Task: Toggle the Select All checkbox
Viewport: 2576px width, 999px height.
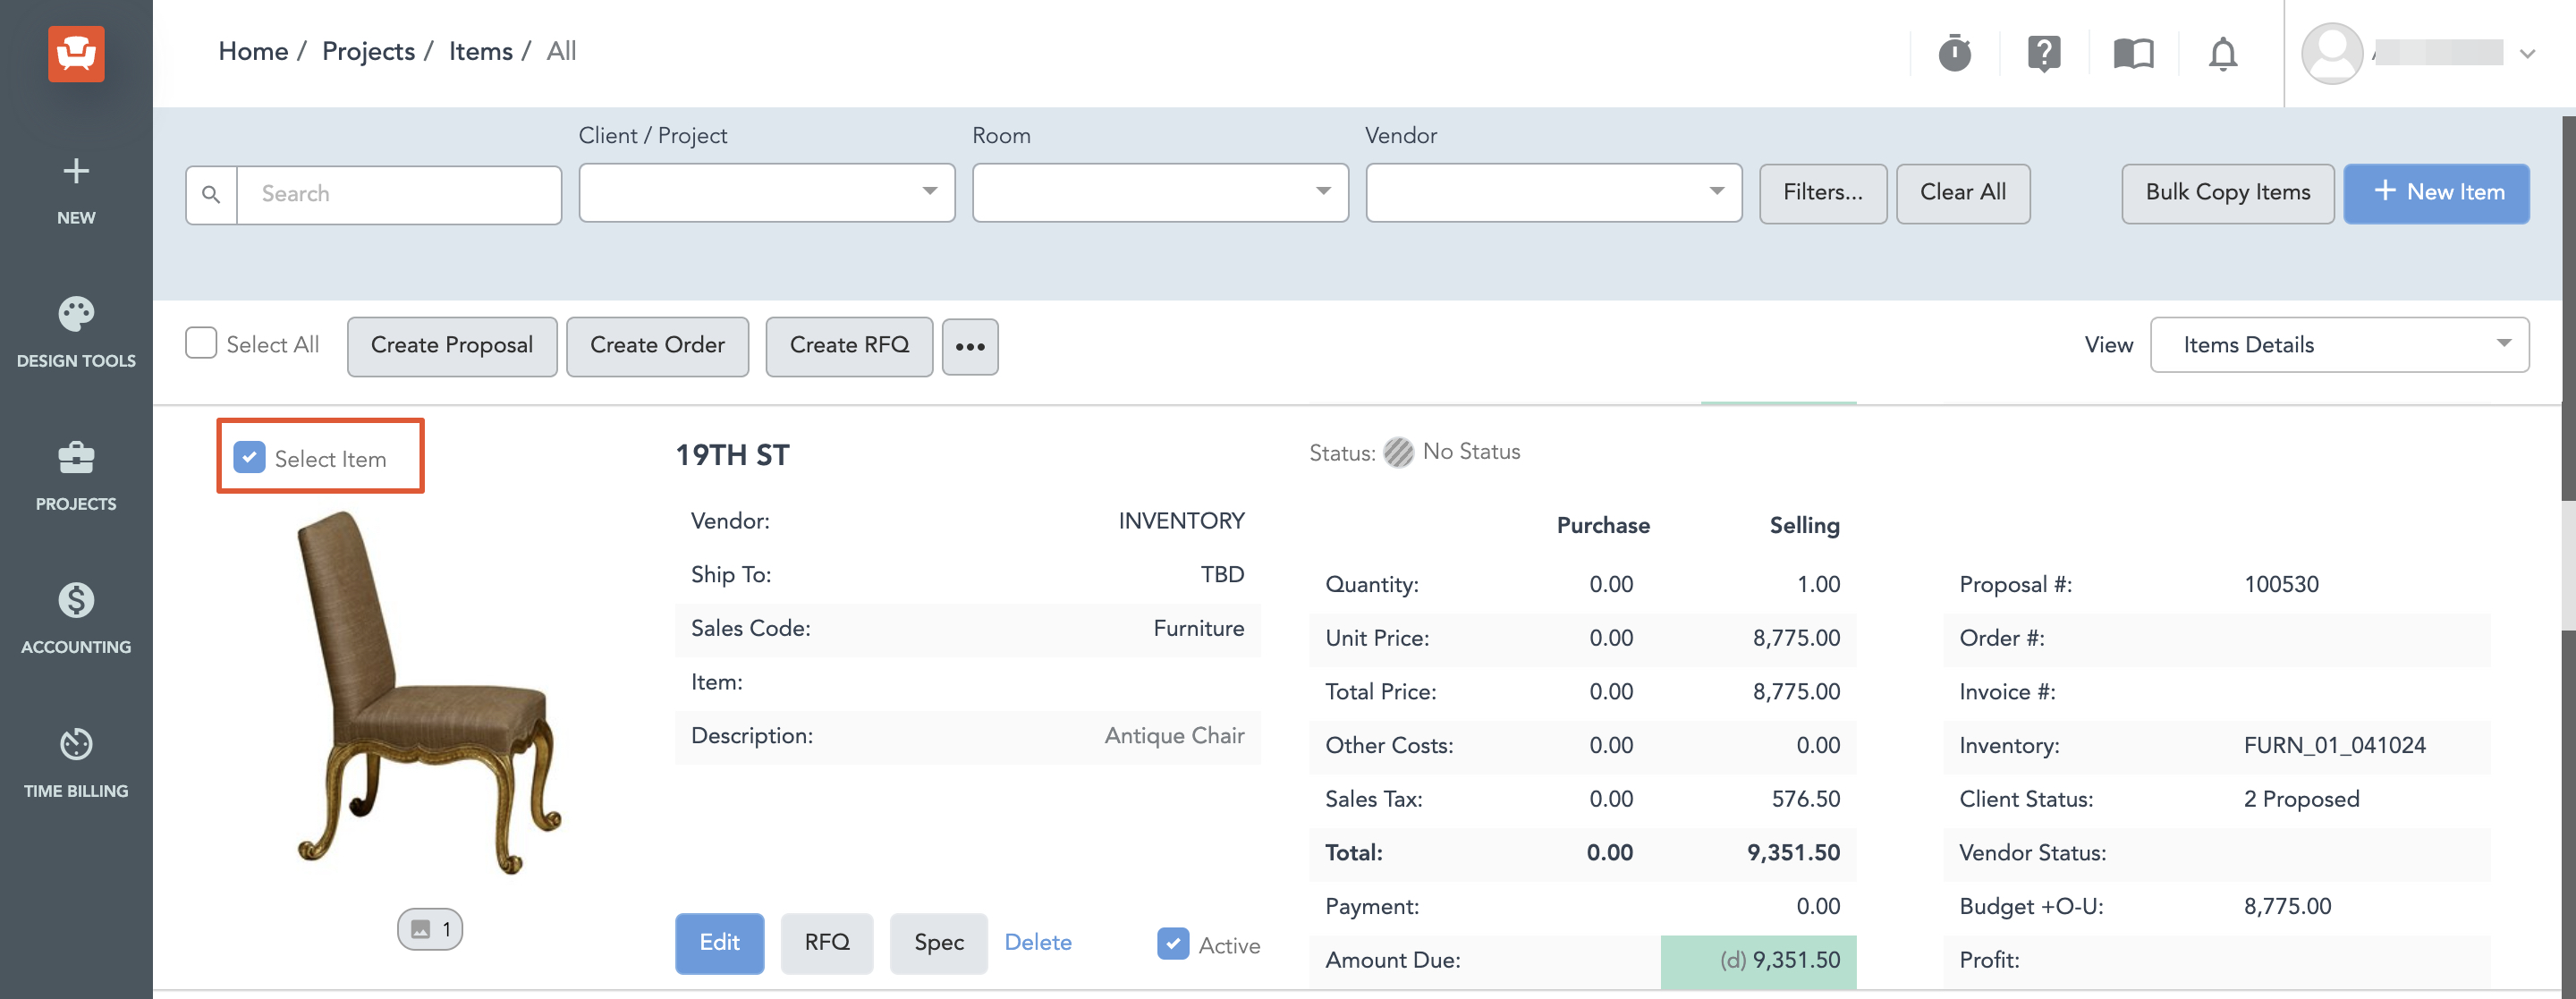Action: tap(201, 343)
